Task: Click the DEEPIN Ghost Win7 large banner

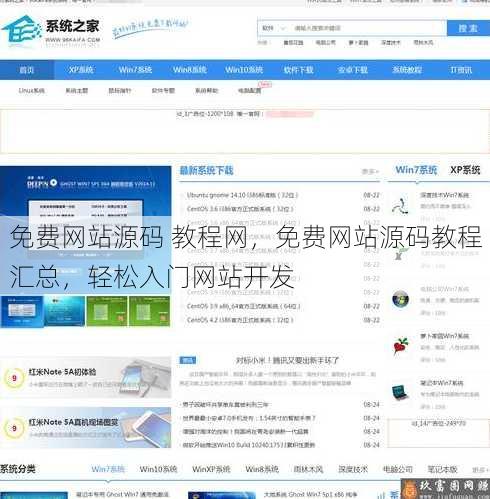Action: (x=86, y=230)
